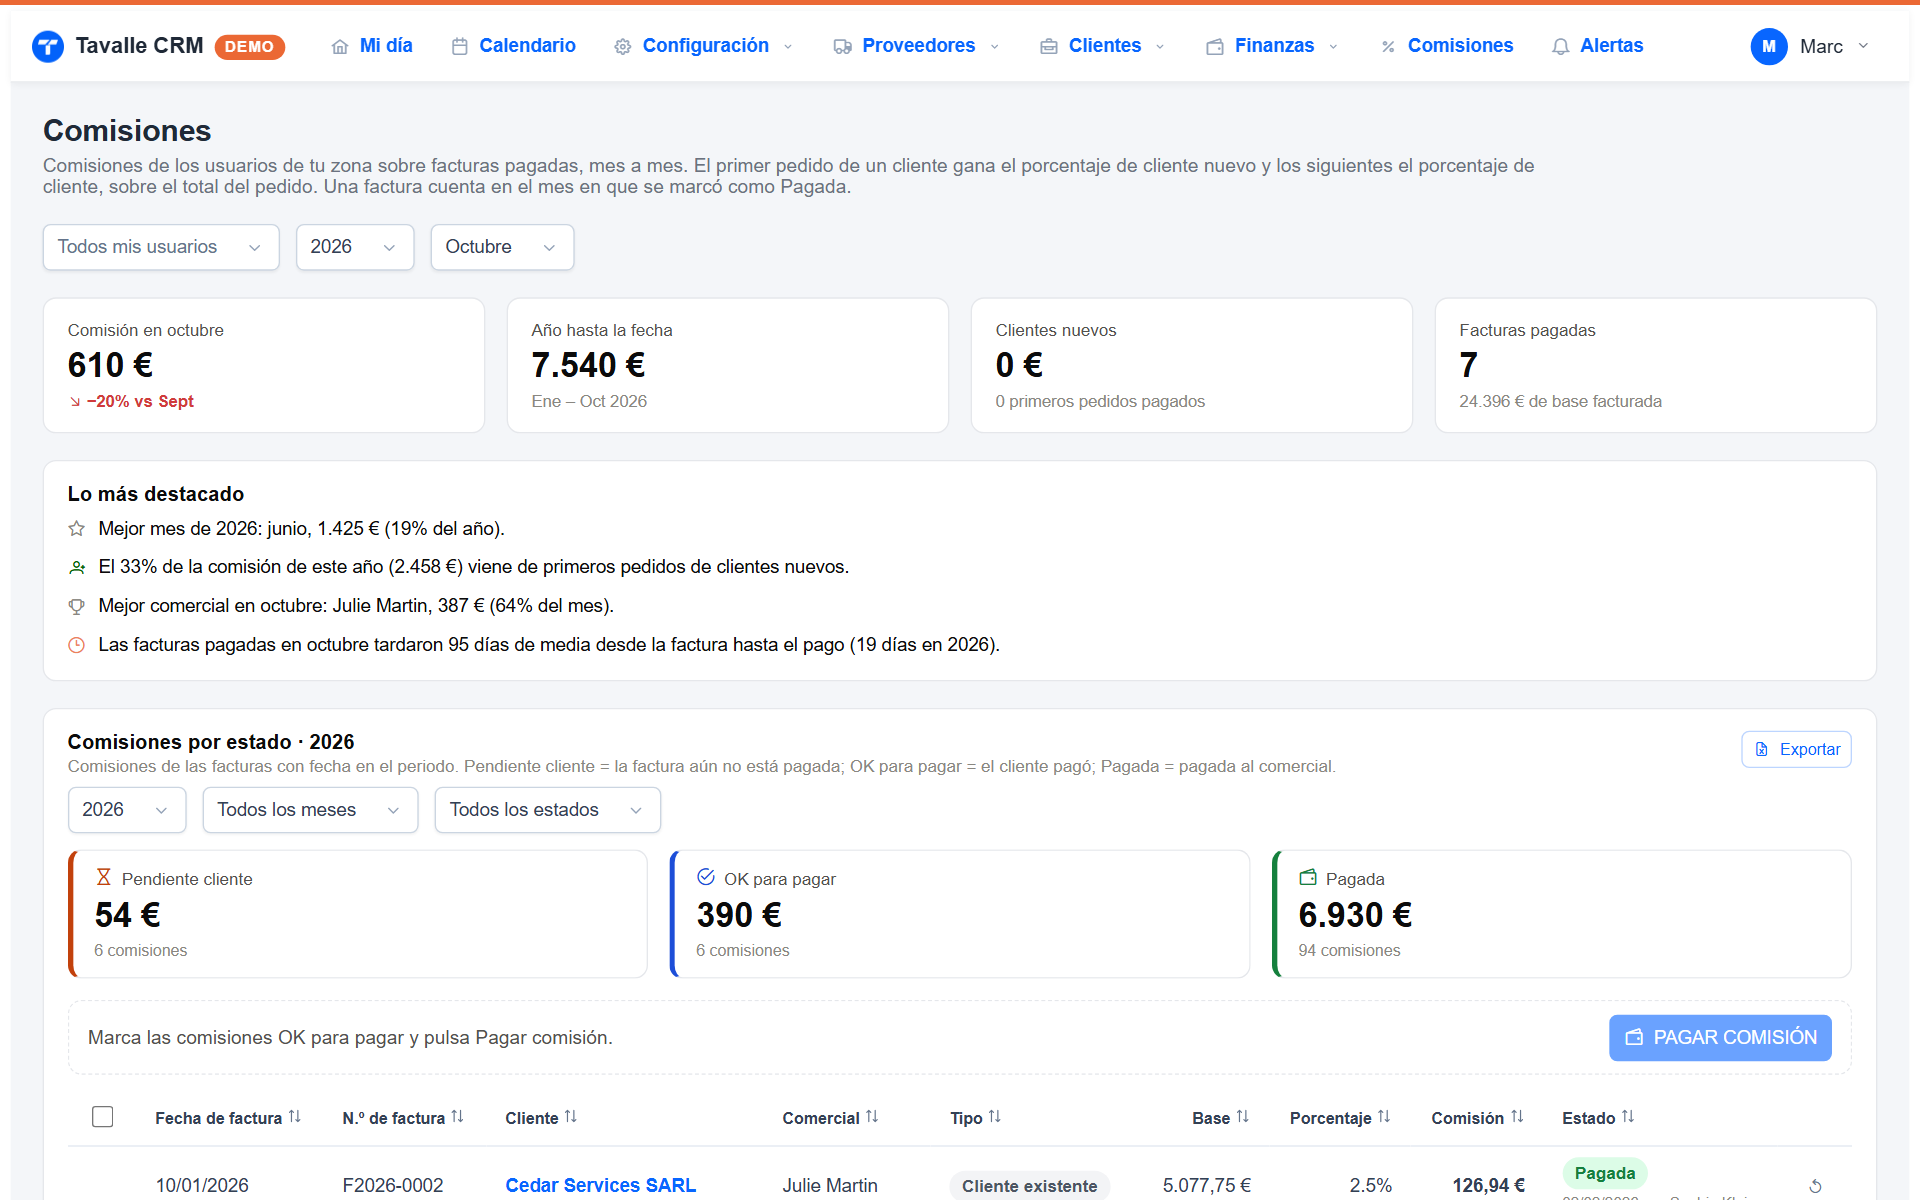Screen dimensions: 1920x1200
Task: Click the Exportar button
Action: (1796, 749)
